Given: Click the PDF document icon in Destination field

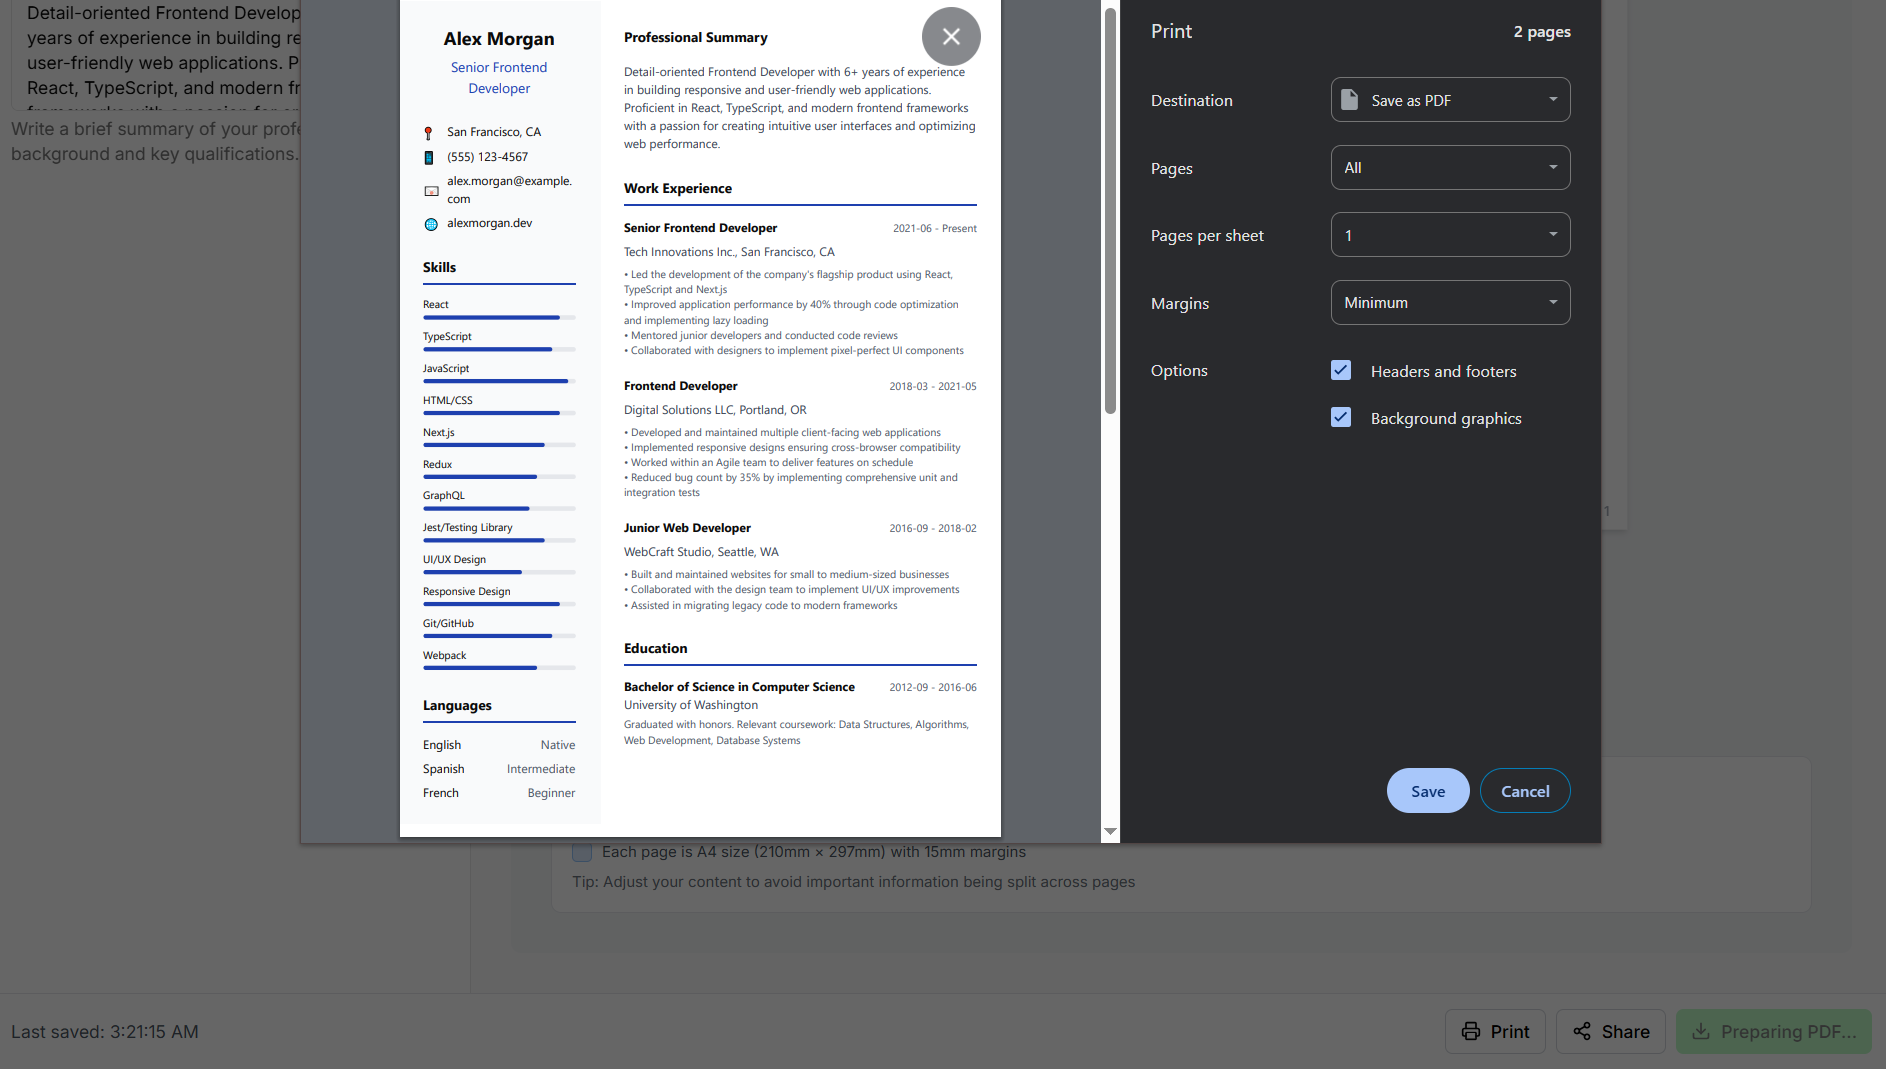Looking at the screenshot, I should tap(1352, 99).
